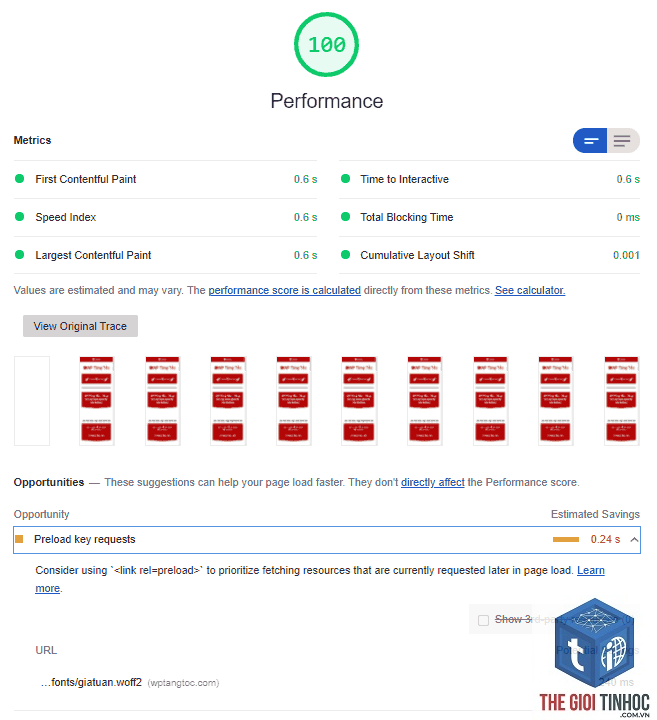Open 'performance score is calculated' link

(x=285, y=290)
